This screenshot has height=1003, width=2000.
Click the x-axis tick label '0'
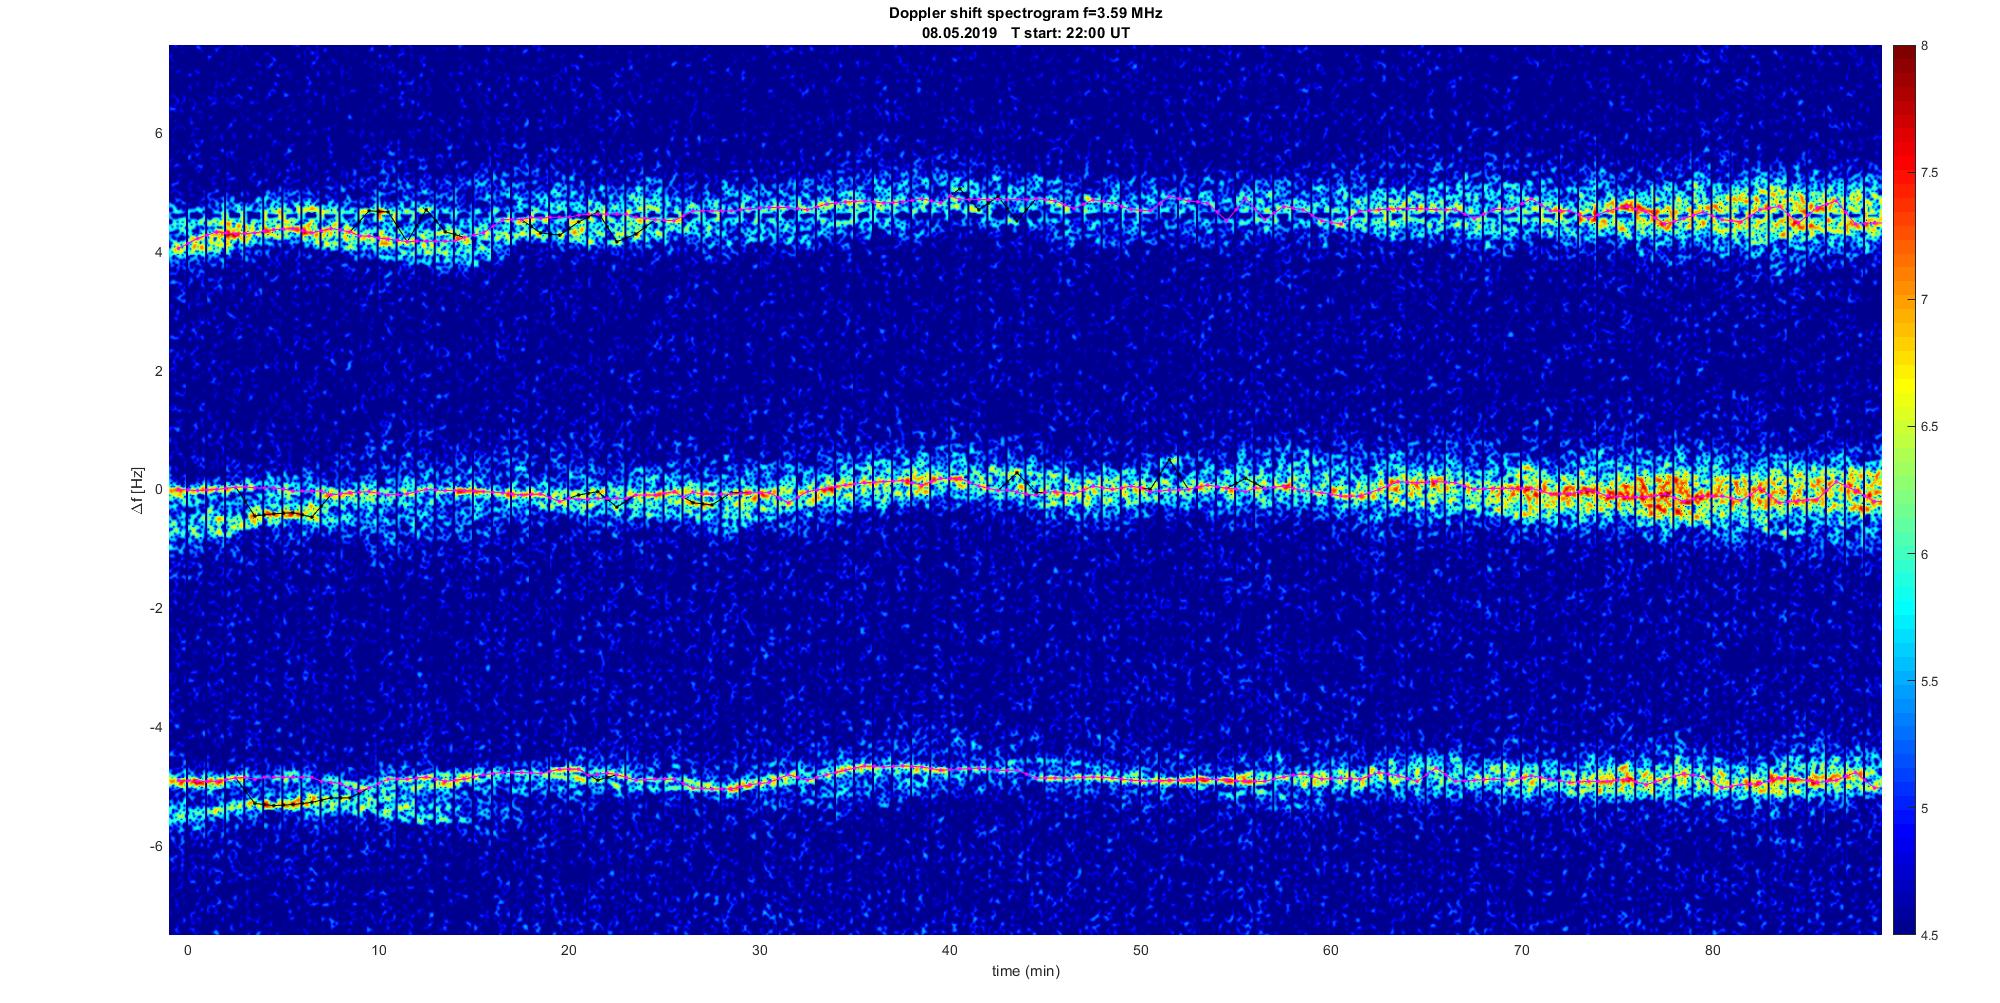[187, 950]
